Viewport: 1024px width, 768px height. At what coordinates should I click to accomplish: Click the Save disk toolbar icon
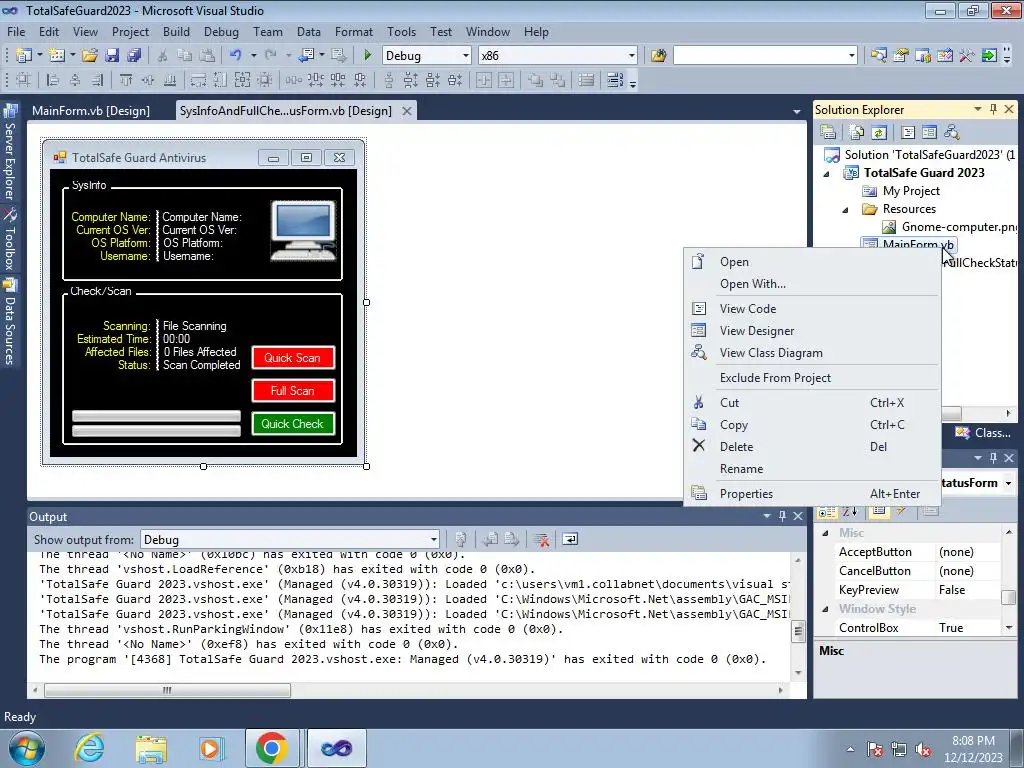(x=112, y=56)
